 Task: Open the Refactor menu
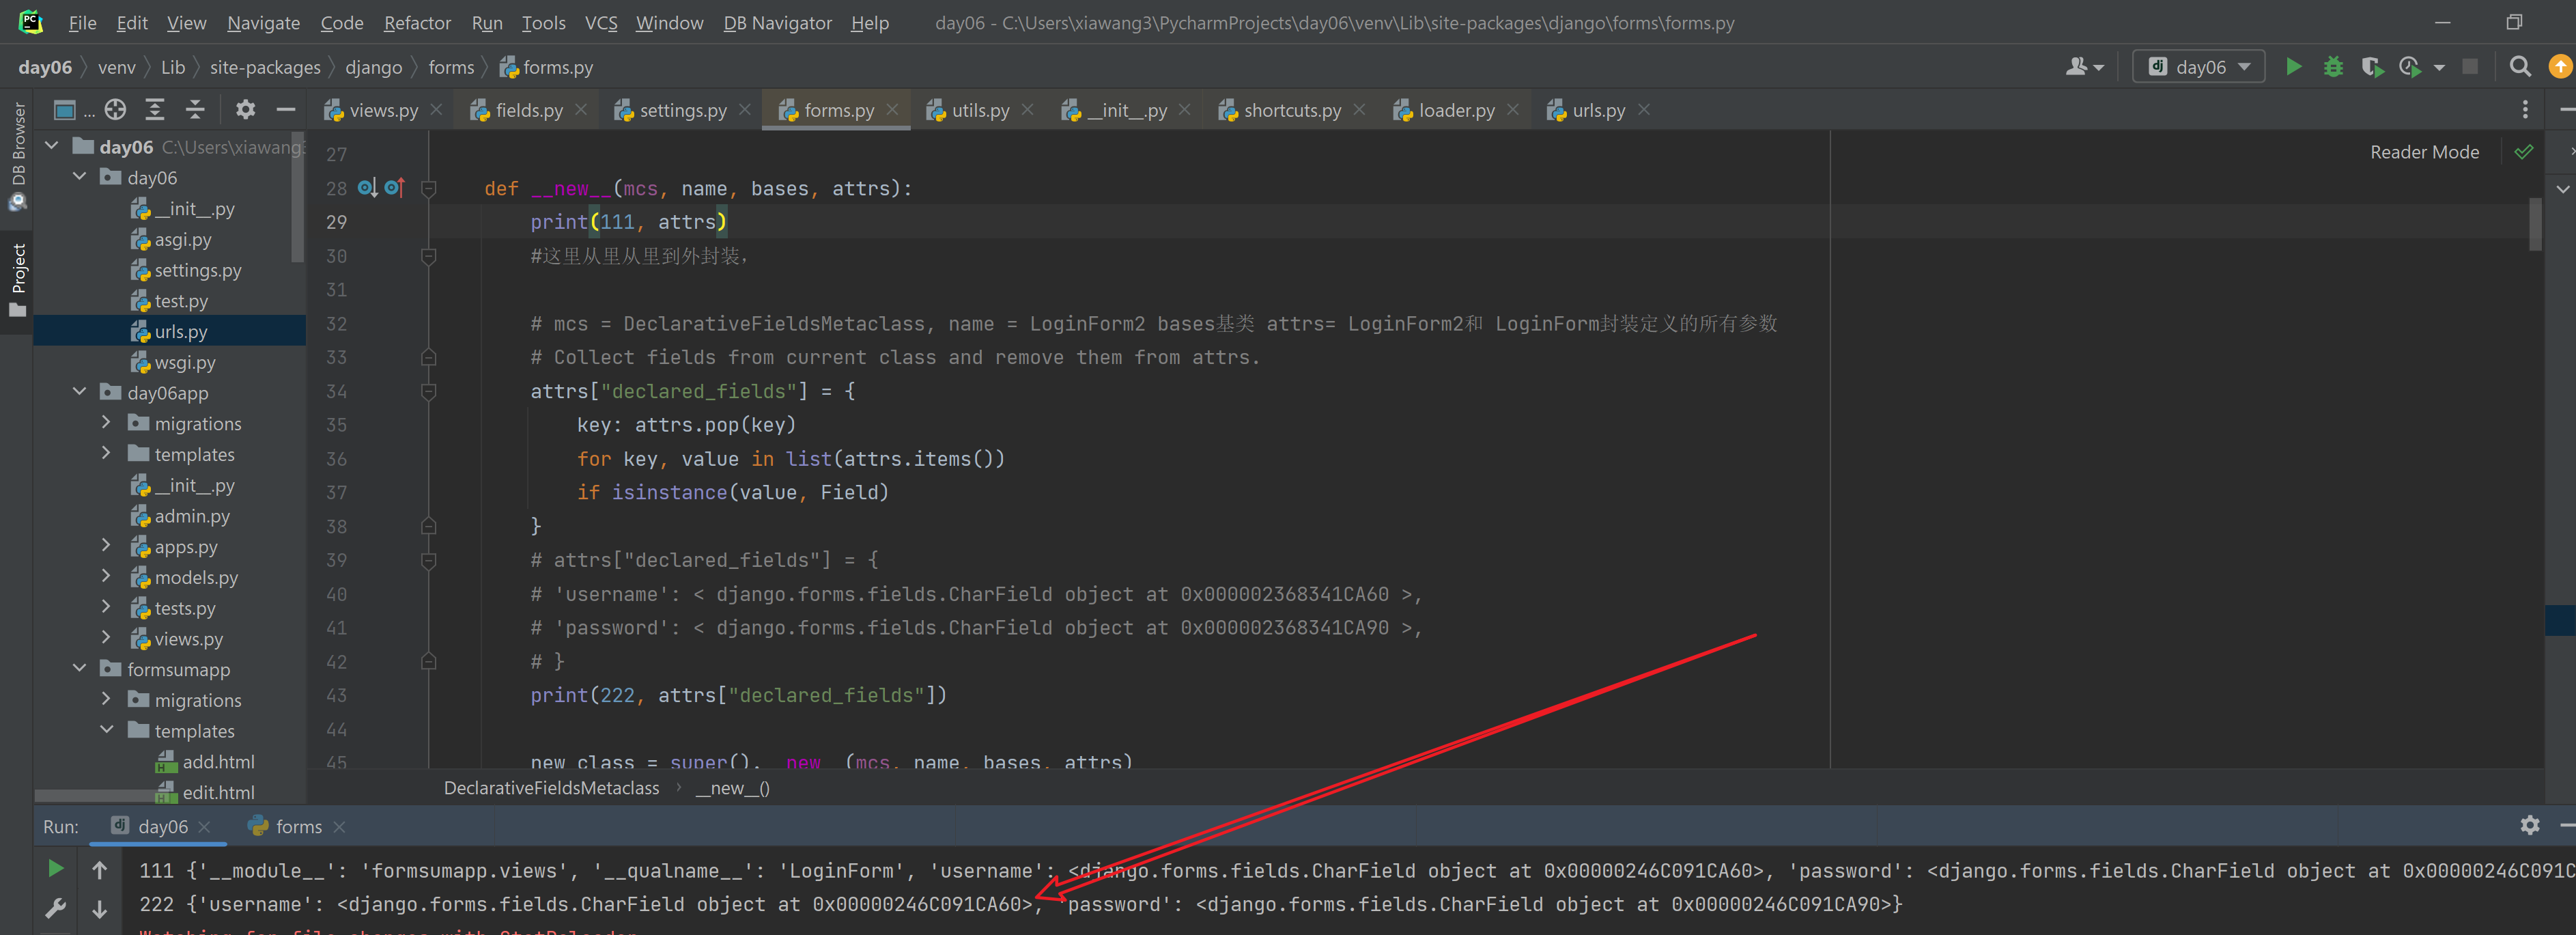(417, 23)
